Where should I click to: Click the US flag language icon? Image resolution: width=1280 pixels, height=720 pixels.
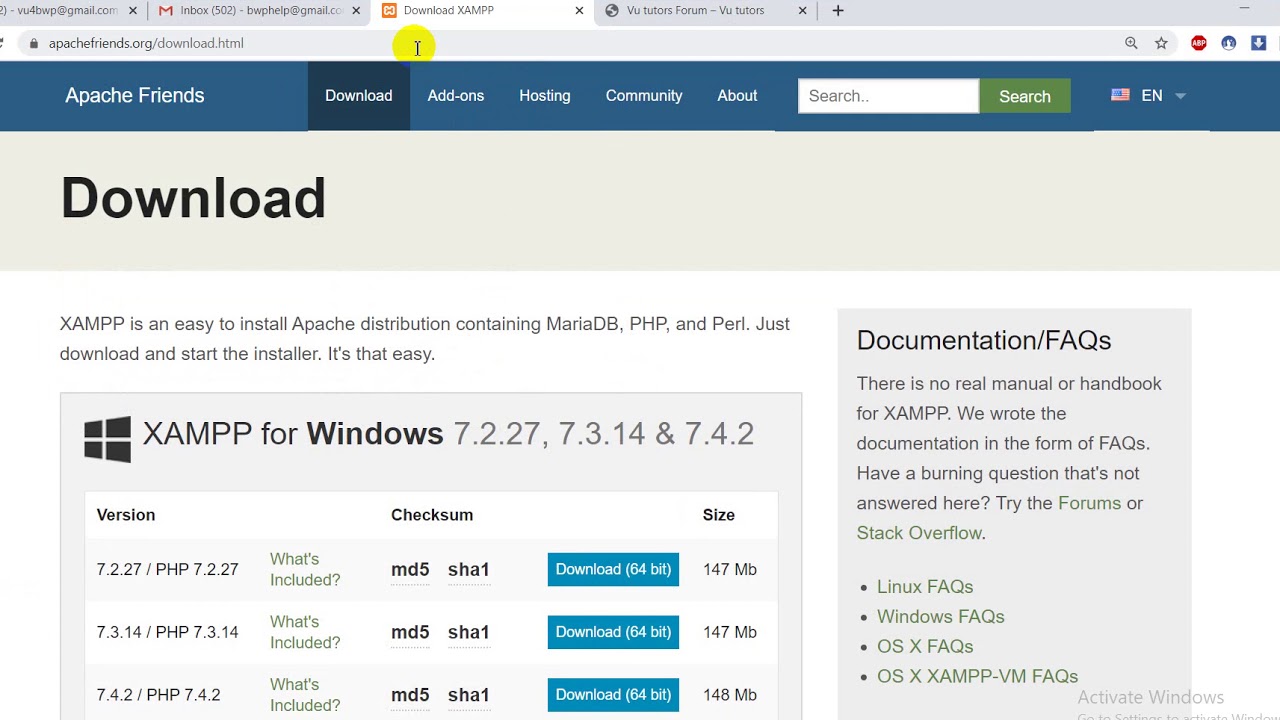tap(1120, 95)
